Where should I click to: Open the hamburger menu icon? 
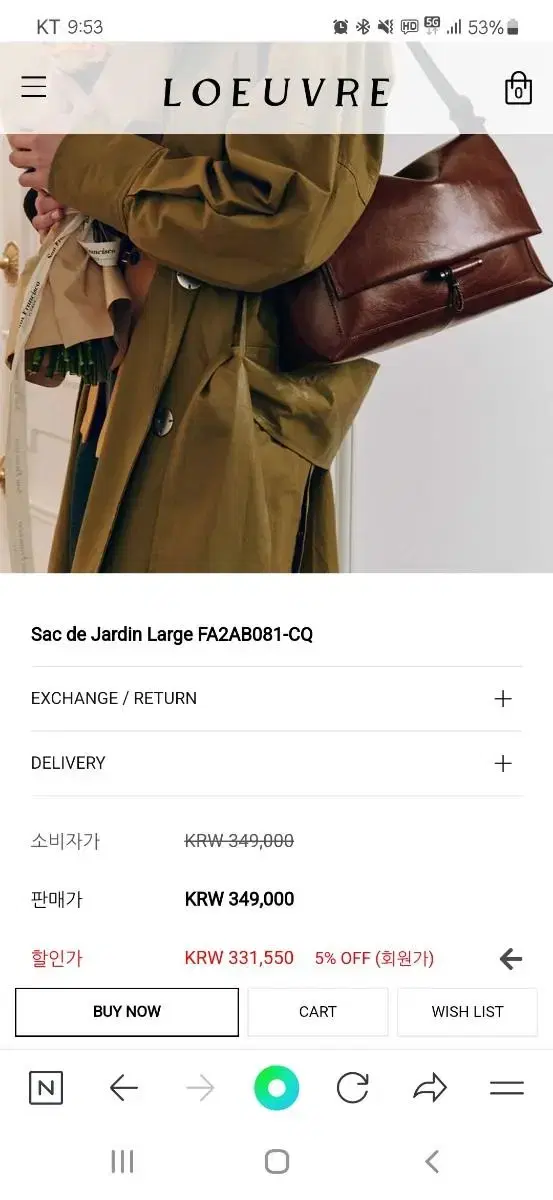coord(34,87)
